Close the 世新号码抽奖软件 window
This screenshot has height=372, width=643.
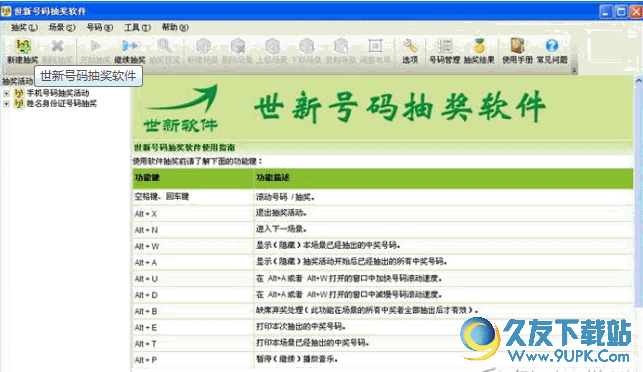(x=636, y=11)
